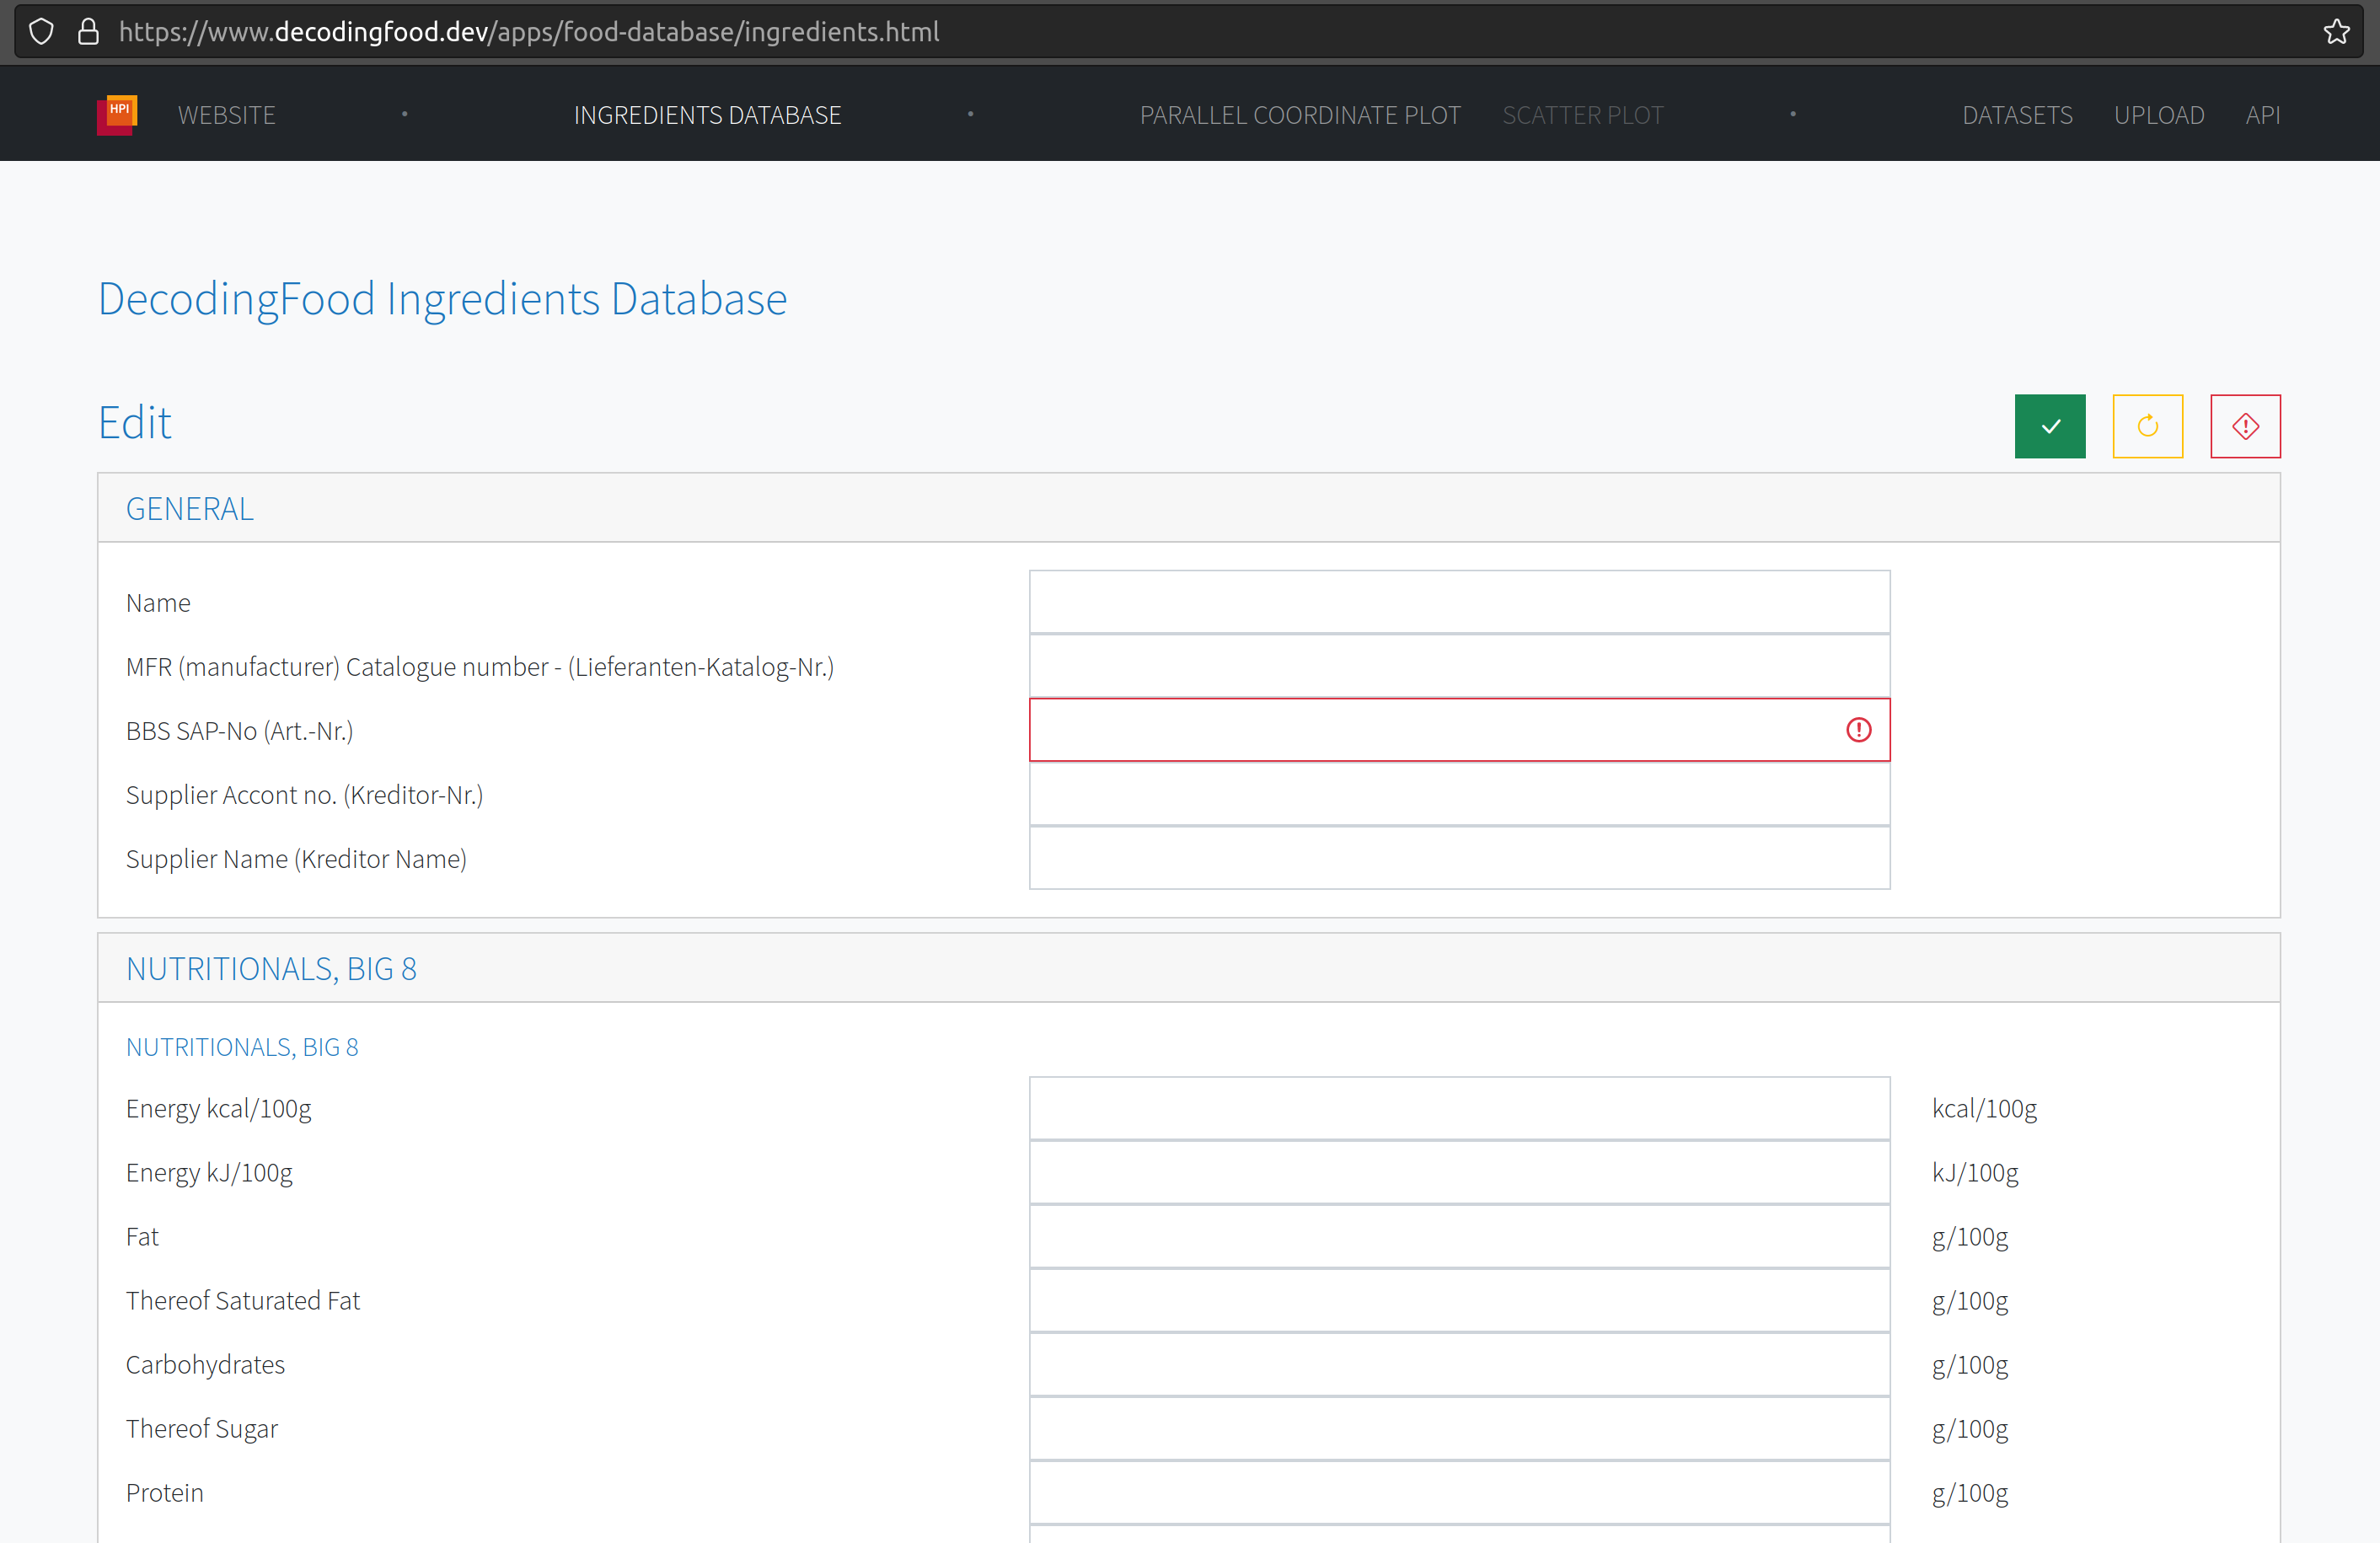Open the Ingredients Database nav item
The height and width of the screenshot is (1543, 2380).
click(707, 115)
